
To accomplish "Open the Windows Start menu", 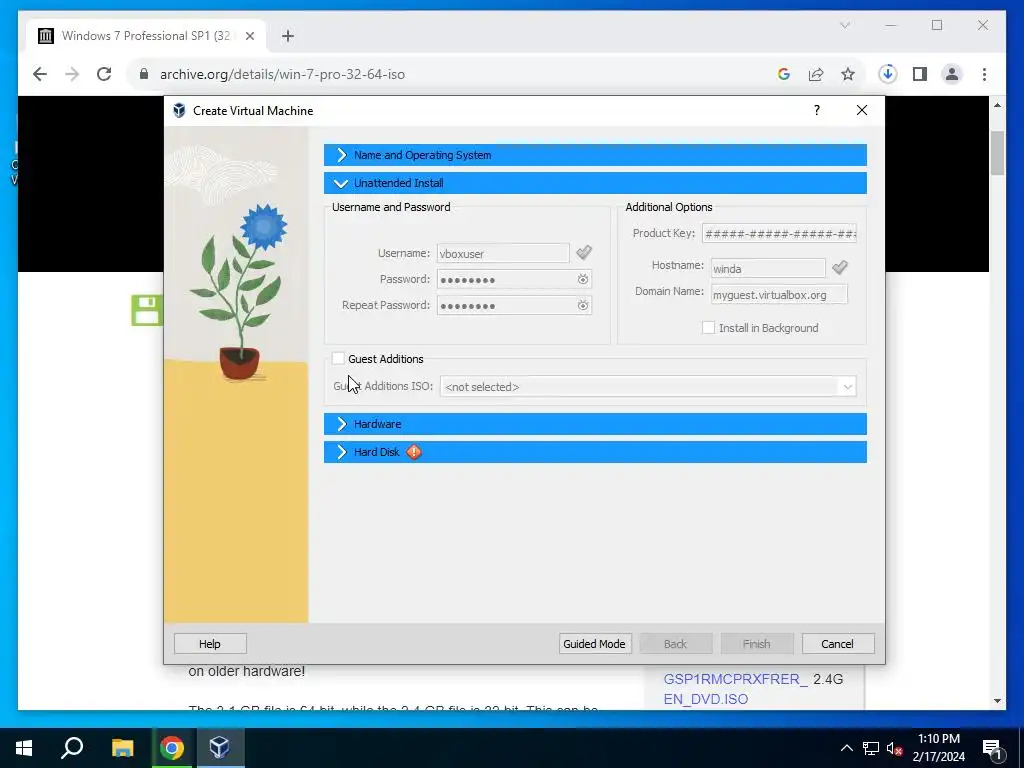I will (x=24, y=748).
